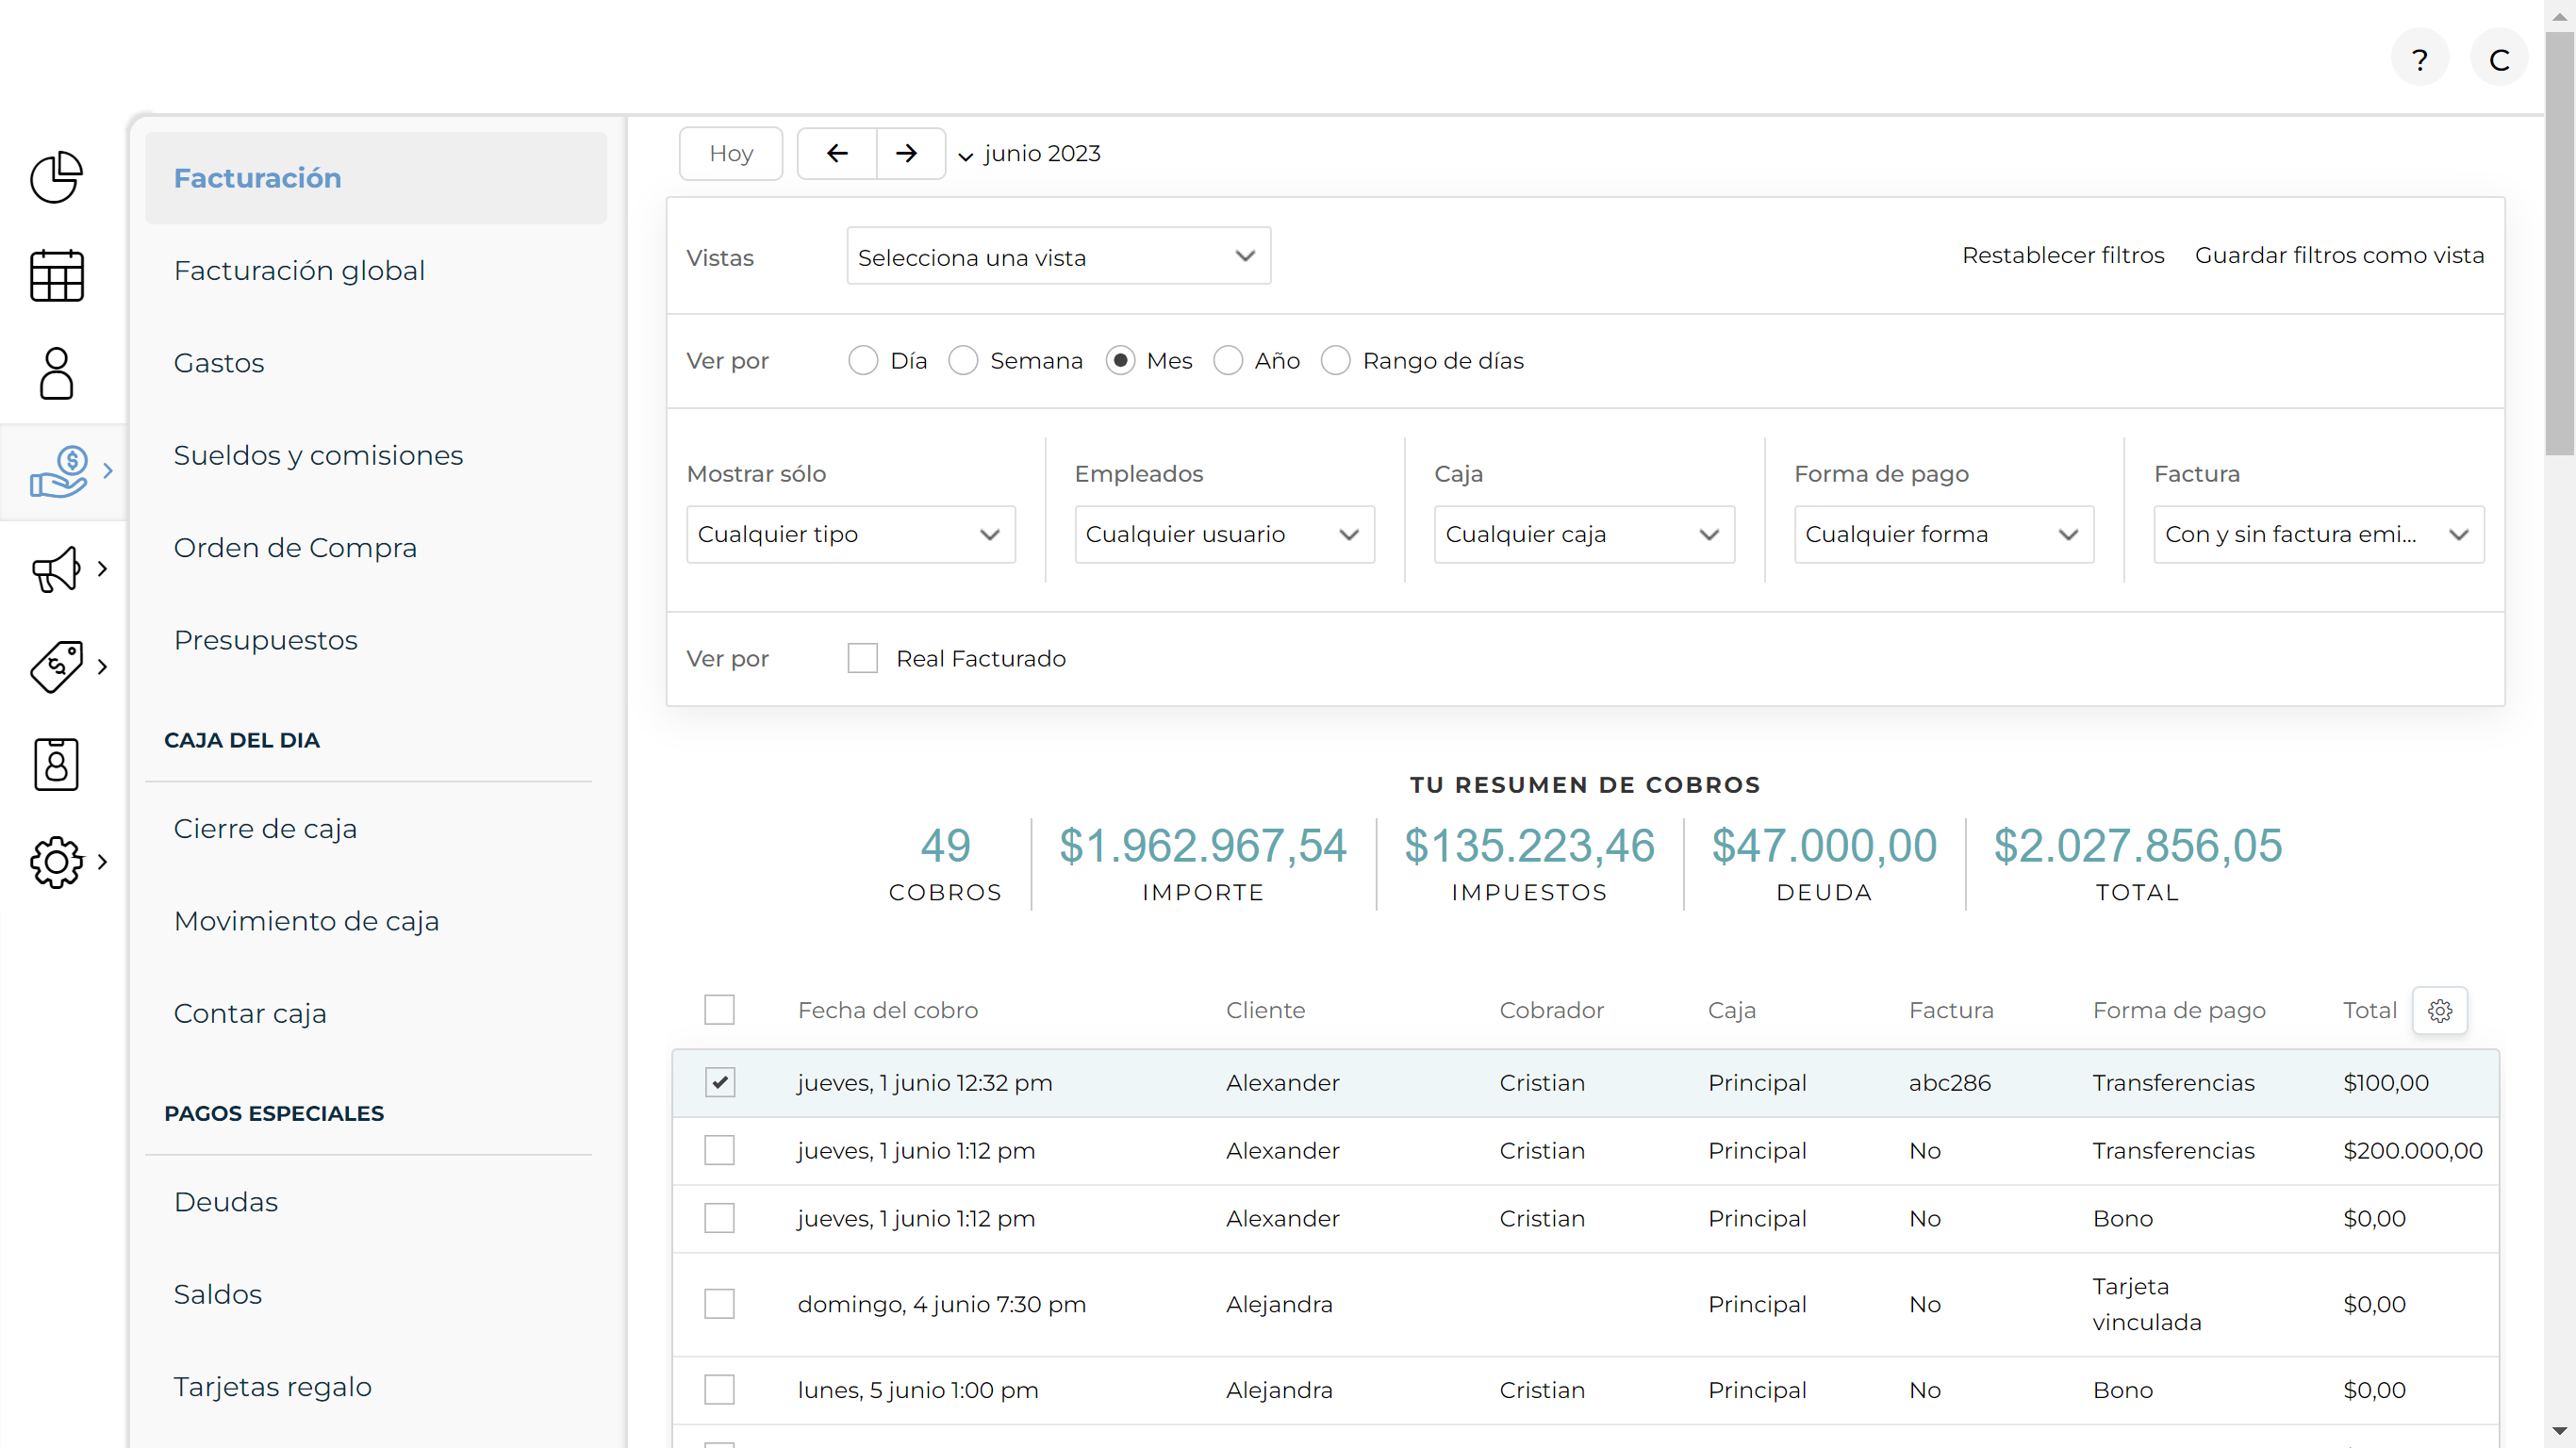Select the Día radio button
This screenshot has height=1448, width=2576.
point(863,360)
